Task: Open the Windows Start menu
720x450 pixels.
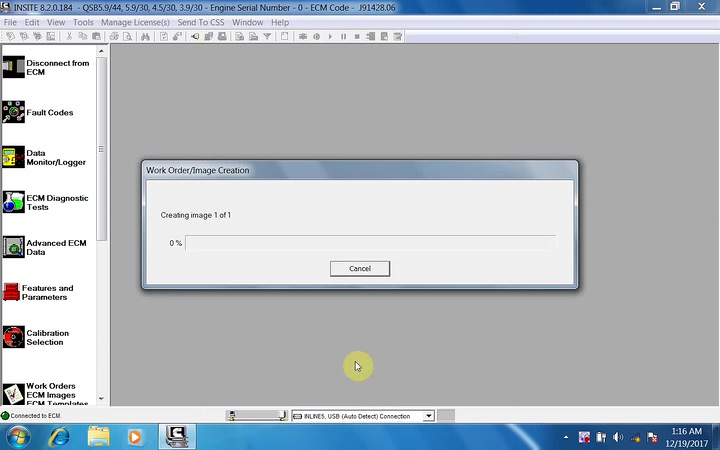Action: (x=17, y=437)
